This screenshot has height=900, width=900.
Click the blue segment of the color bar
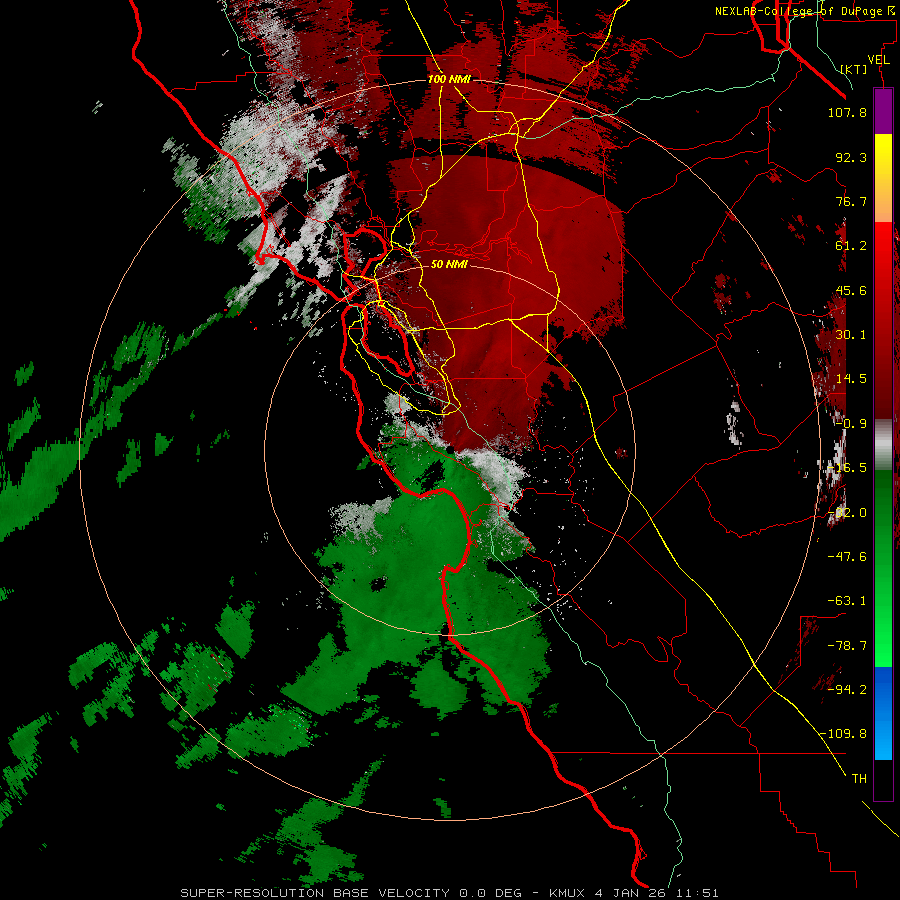point(883,713)
